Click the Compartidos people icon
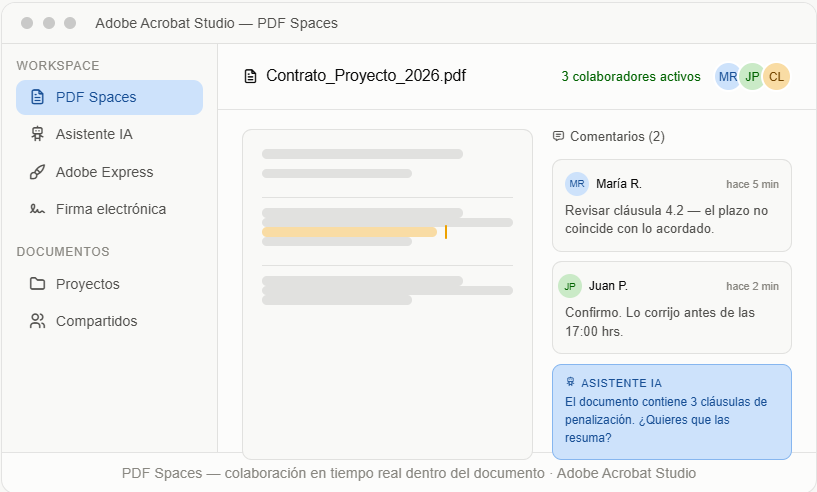817x492 pixels. click(37, 321)
